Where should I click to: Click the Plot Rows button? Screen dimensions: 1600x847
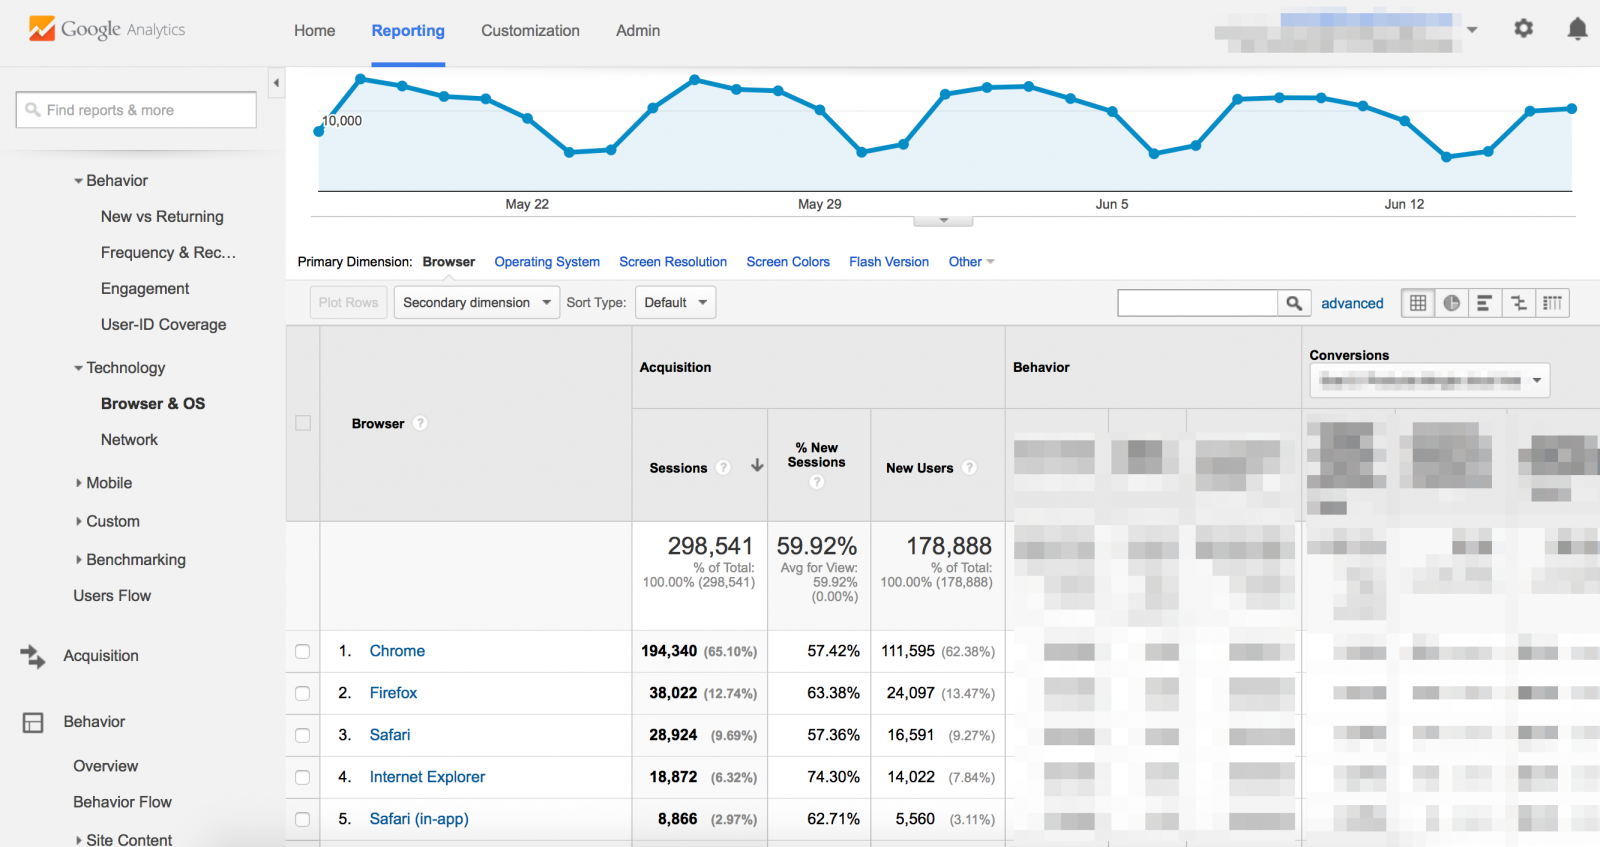tap(348, 302)
